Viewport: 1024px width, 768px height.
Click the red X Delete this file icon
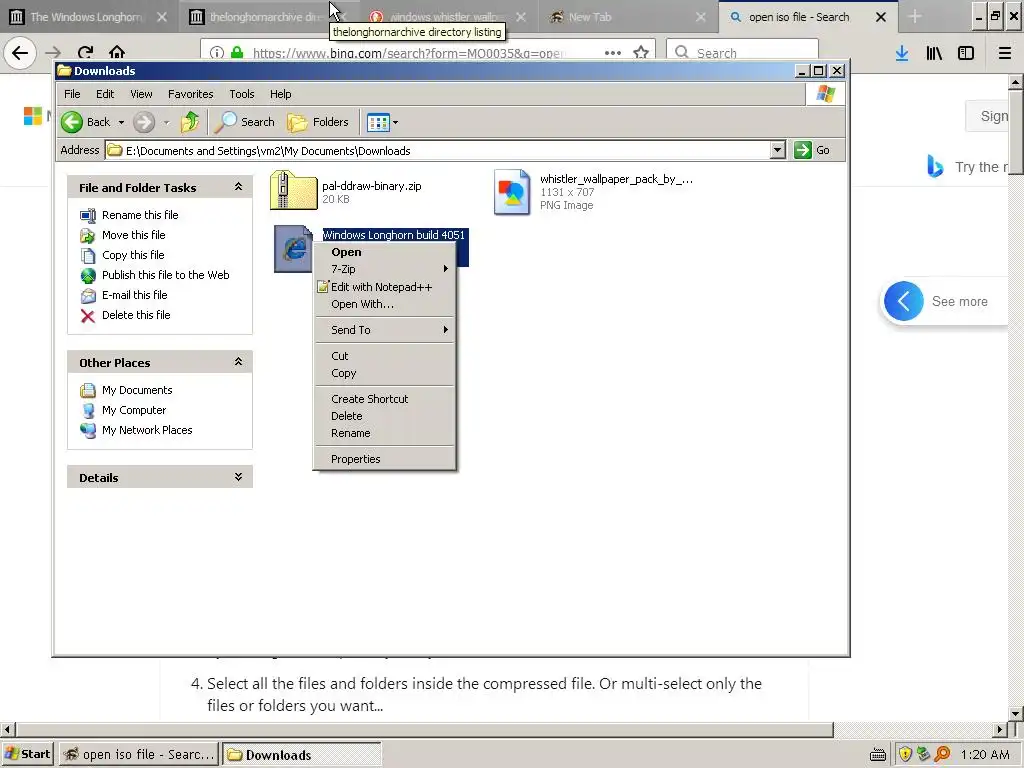[88, 316]
